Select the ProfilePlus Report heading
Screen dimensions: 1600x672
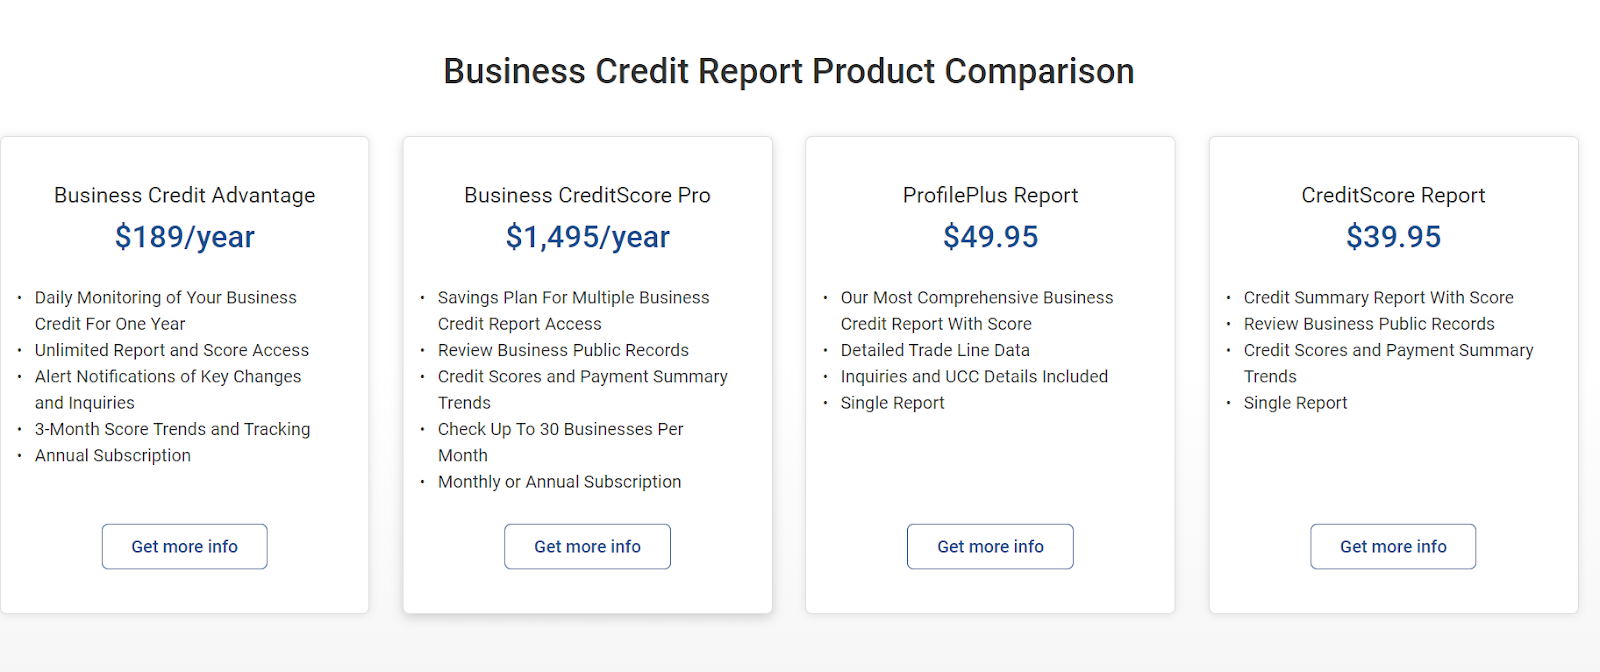990,195
